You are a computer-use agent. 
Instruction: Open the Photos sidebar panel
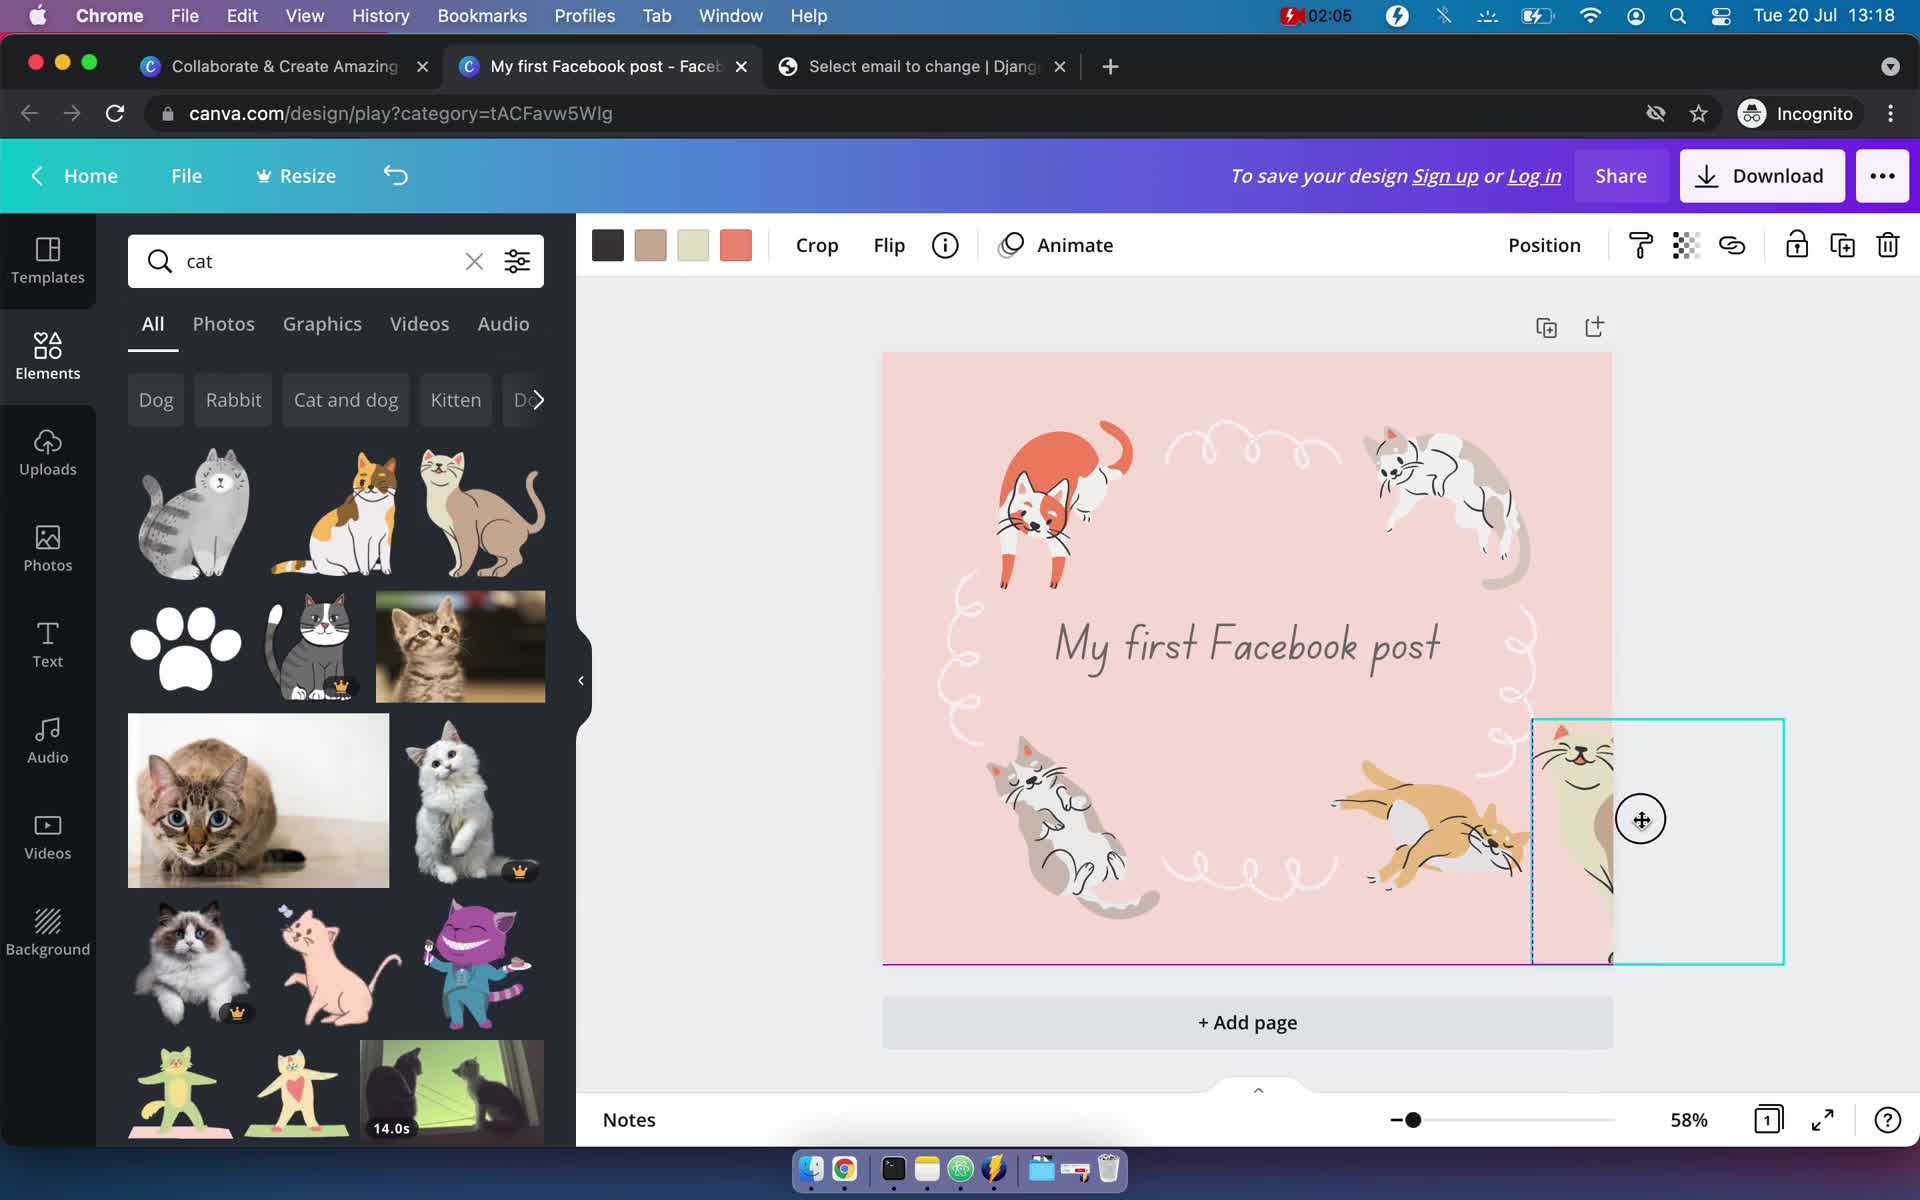48,548
